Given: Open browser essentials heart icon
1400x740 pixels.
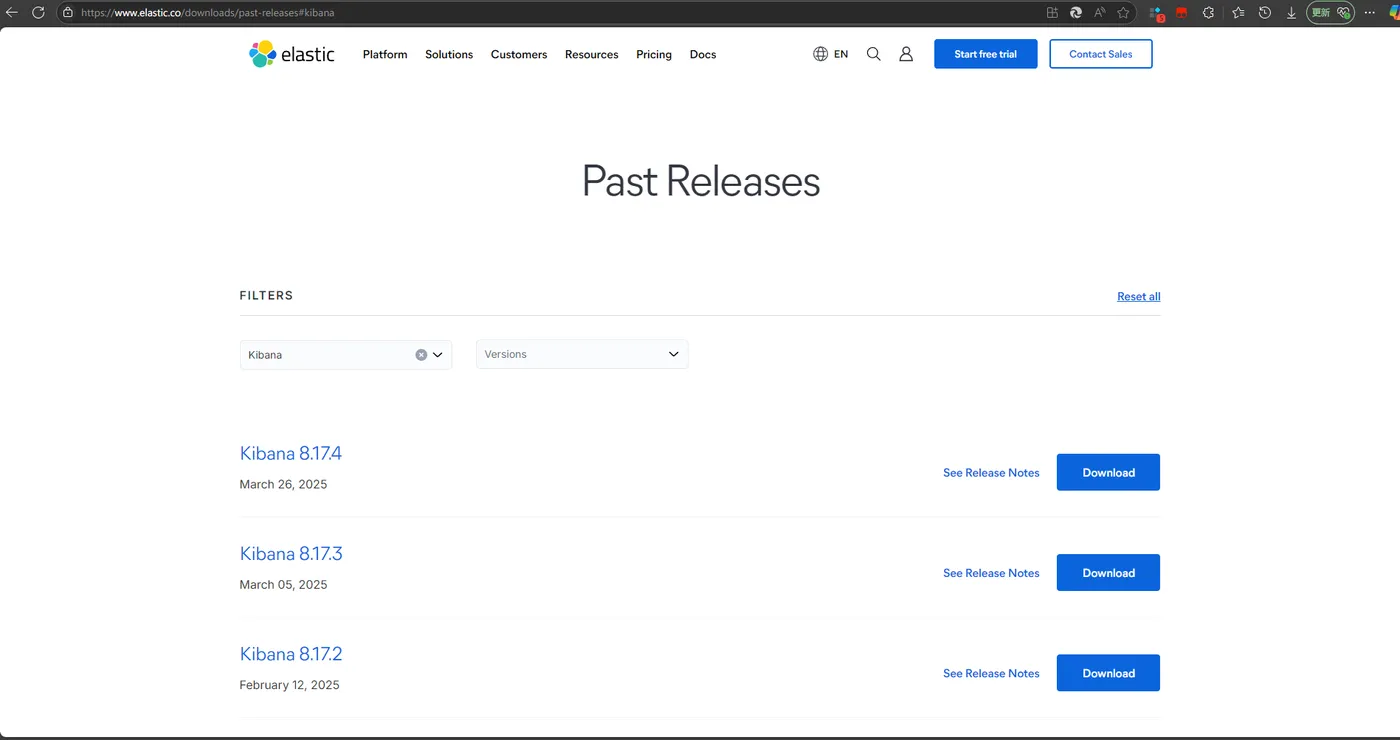Looking at the screenshot, I should (1344, 13).
